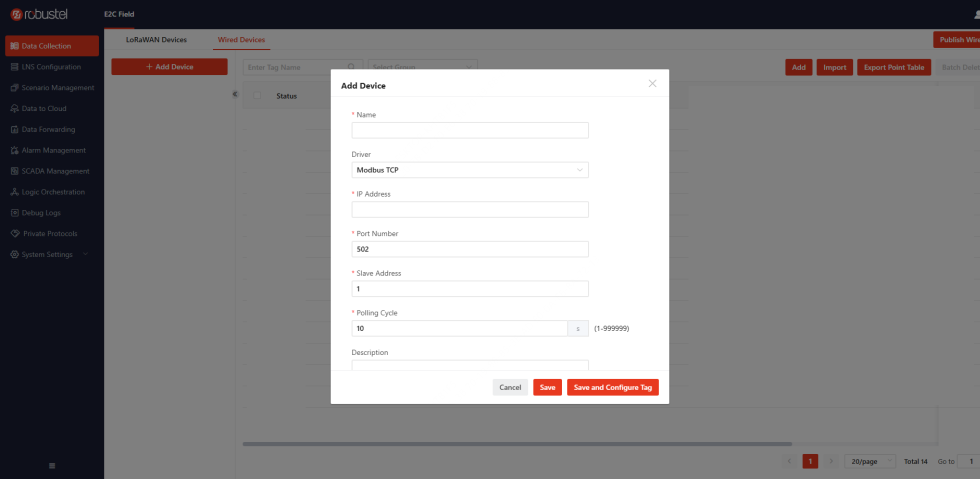Click the Save and Configure Tag button
The width and height of the screenshot is (980, 479).
tap(612, 388)
